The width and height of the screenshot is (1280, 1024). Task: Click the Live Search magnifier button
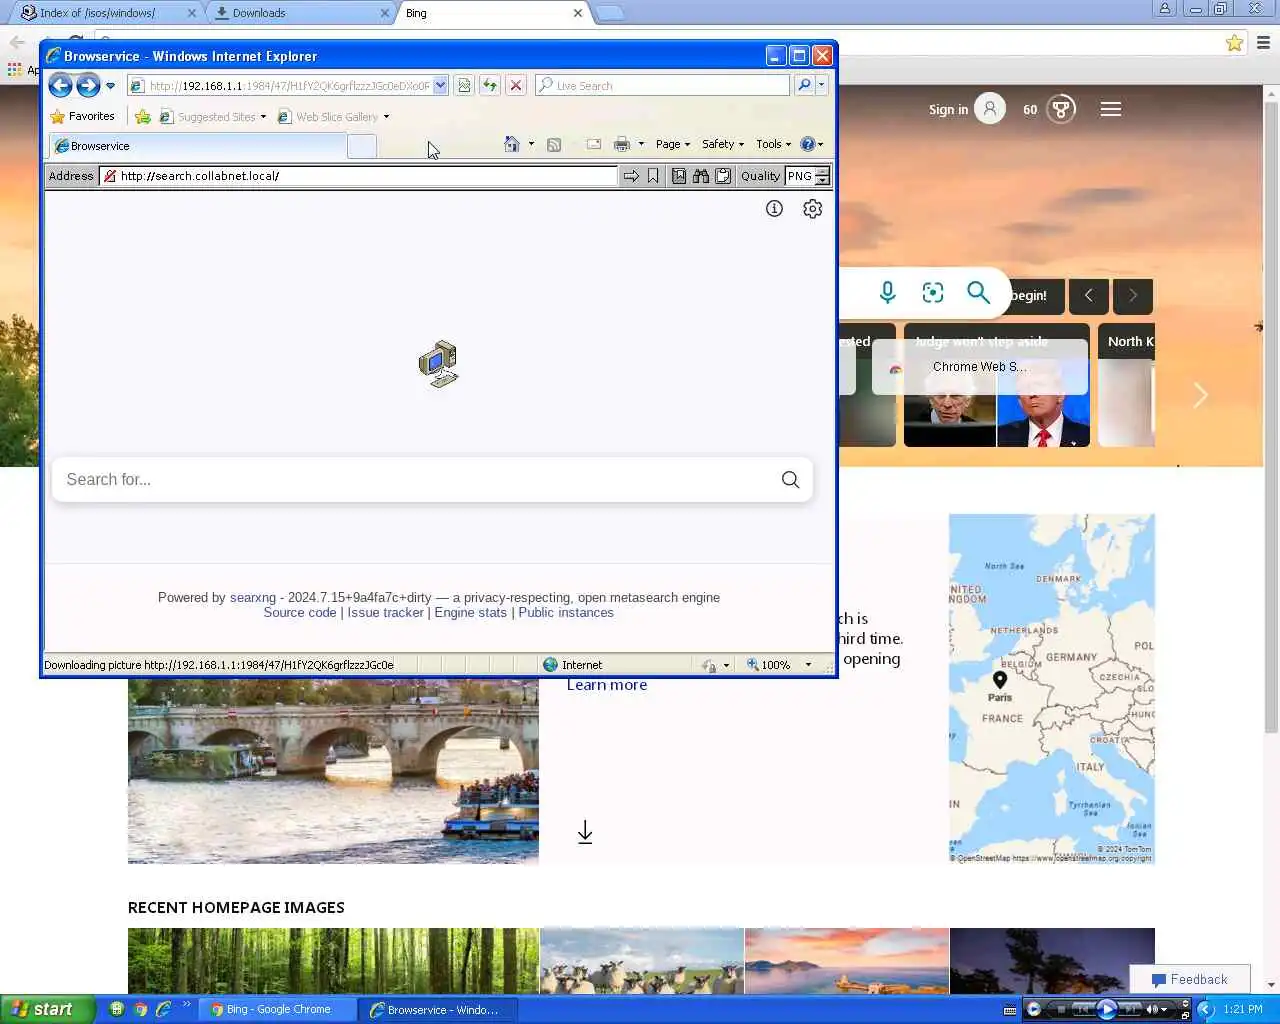804,85
